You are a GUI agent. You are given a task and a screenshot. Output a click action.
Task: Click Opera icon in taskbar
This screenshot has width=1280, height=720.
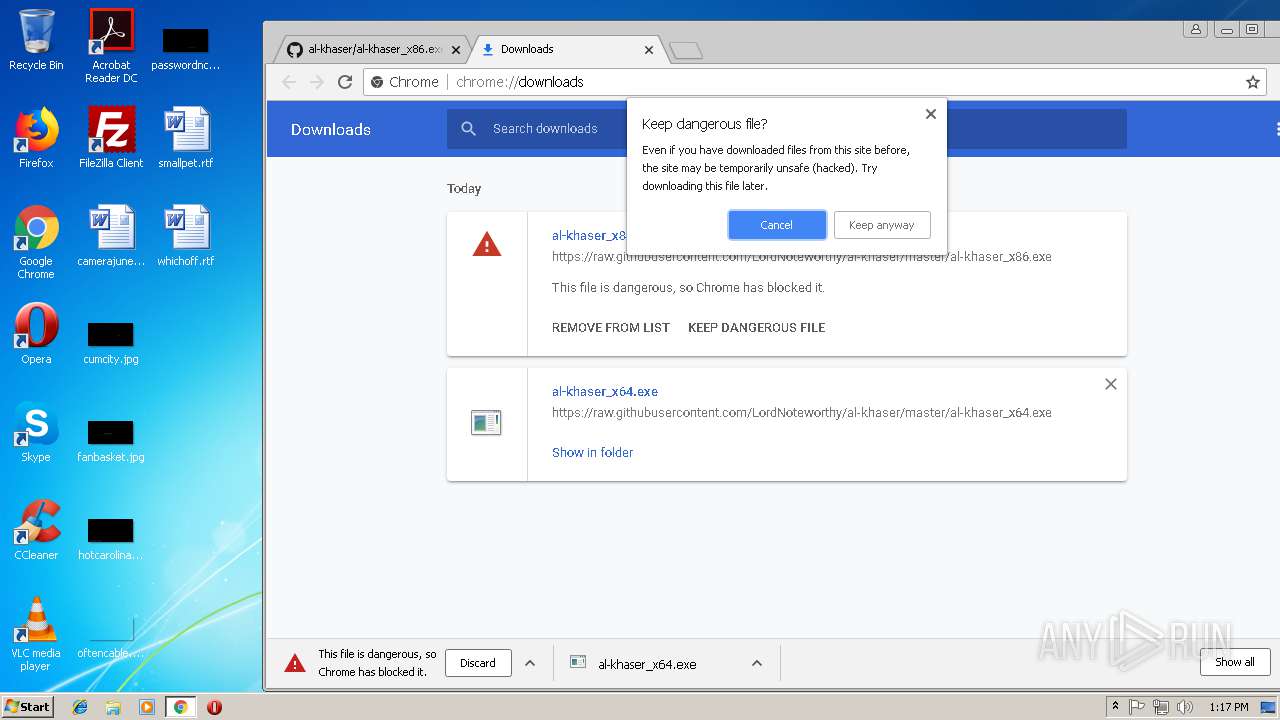click(214, 707)
